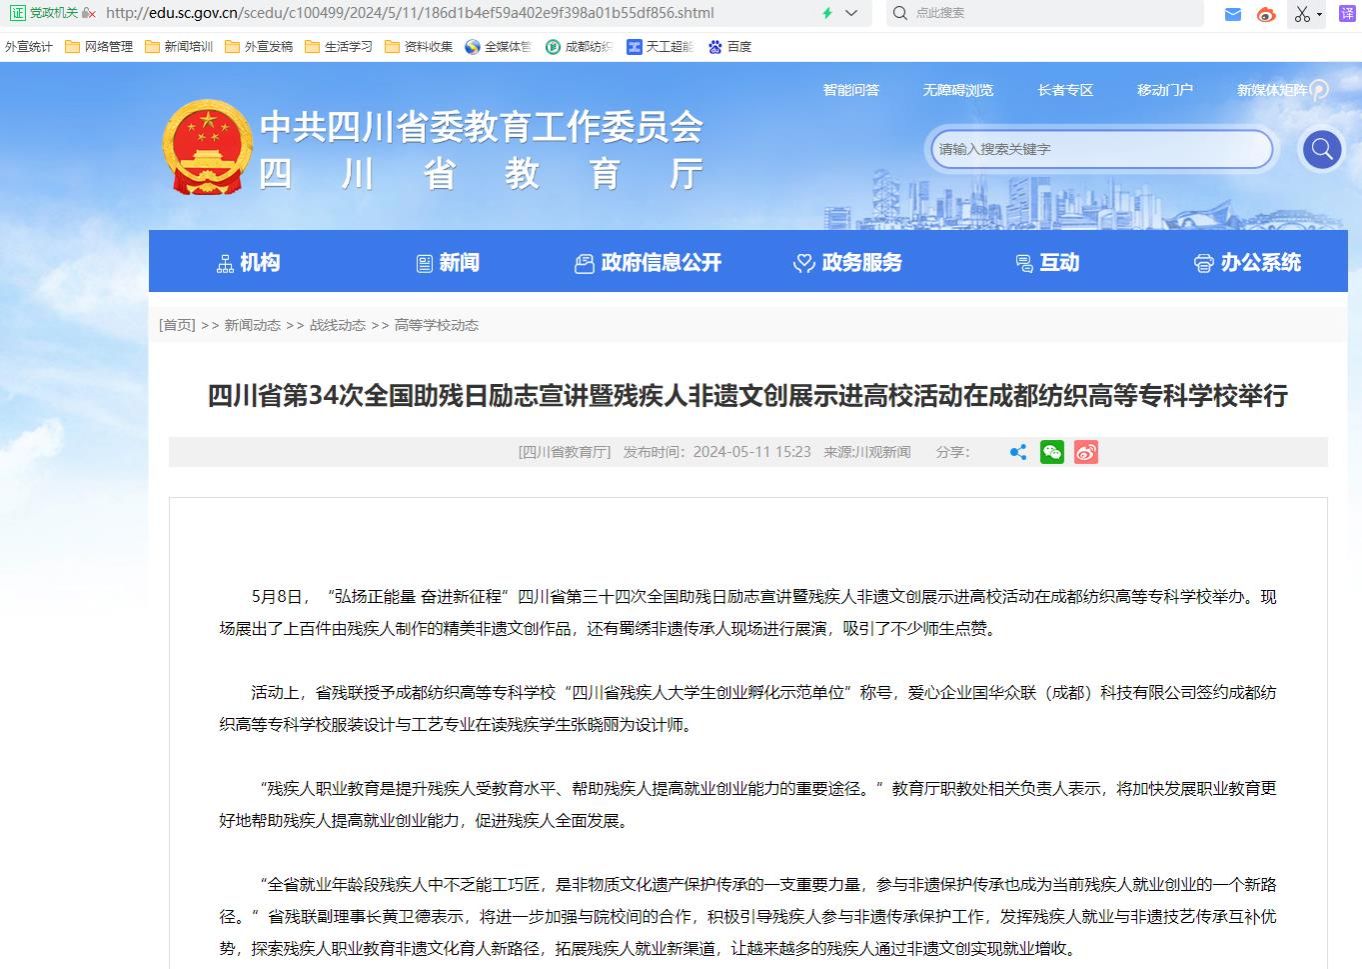The width and height of the screenshot is (1362, 969).
Task: Open the mail icon in browser toolbar
Action: coord(1233,14)
